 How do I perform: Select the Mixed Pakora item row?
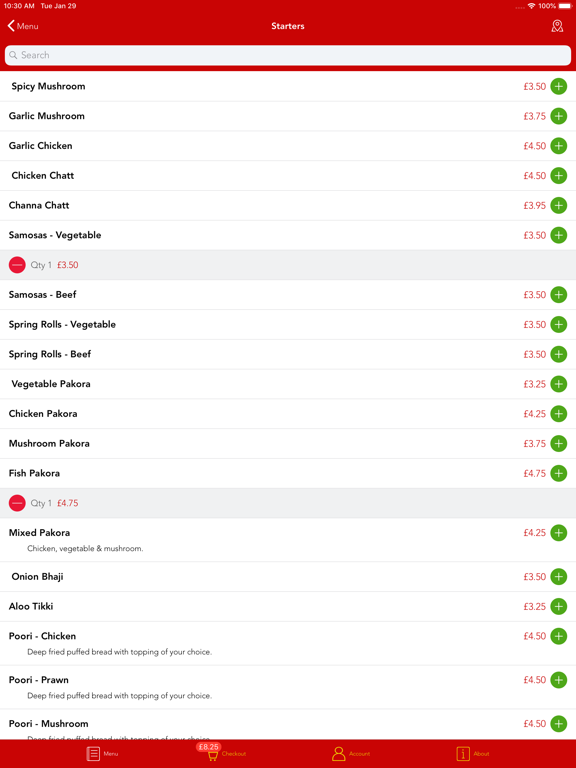[288, 540]
